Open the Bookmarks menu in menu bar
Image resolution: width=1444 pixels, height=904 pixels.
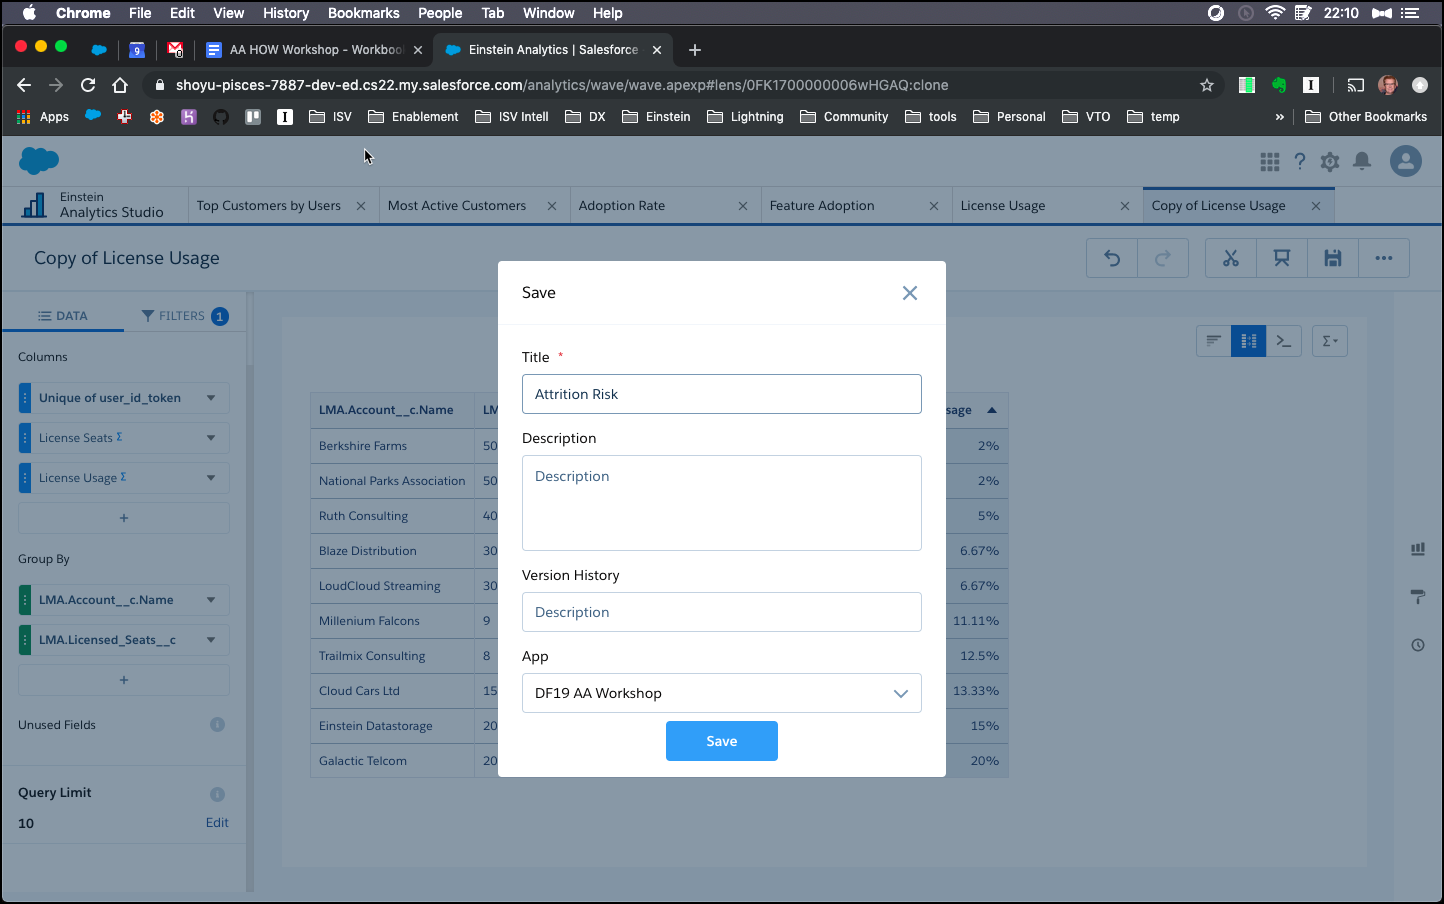(x=364, y=13)
